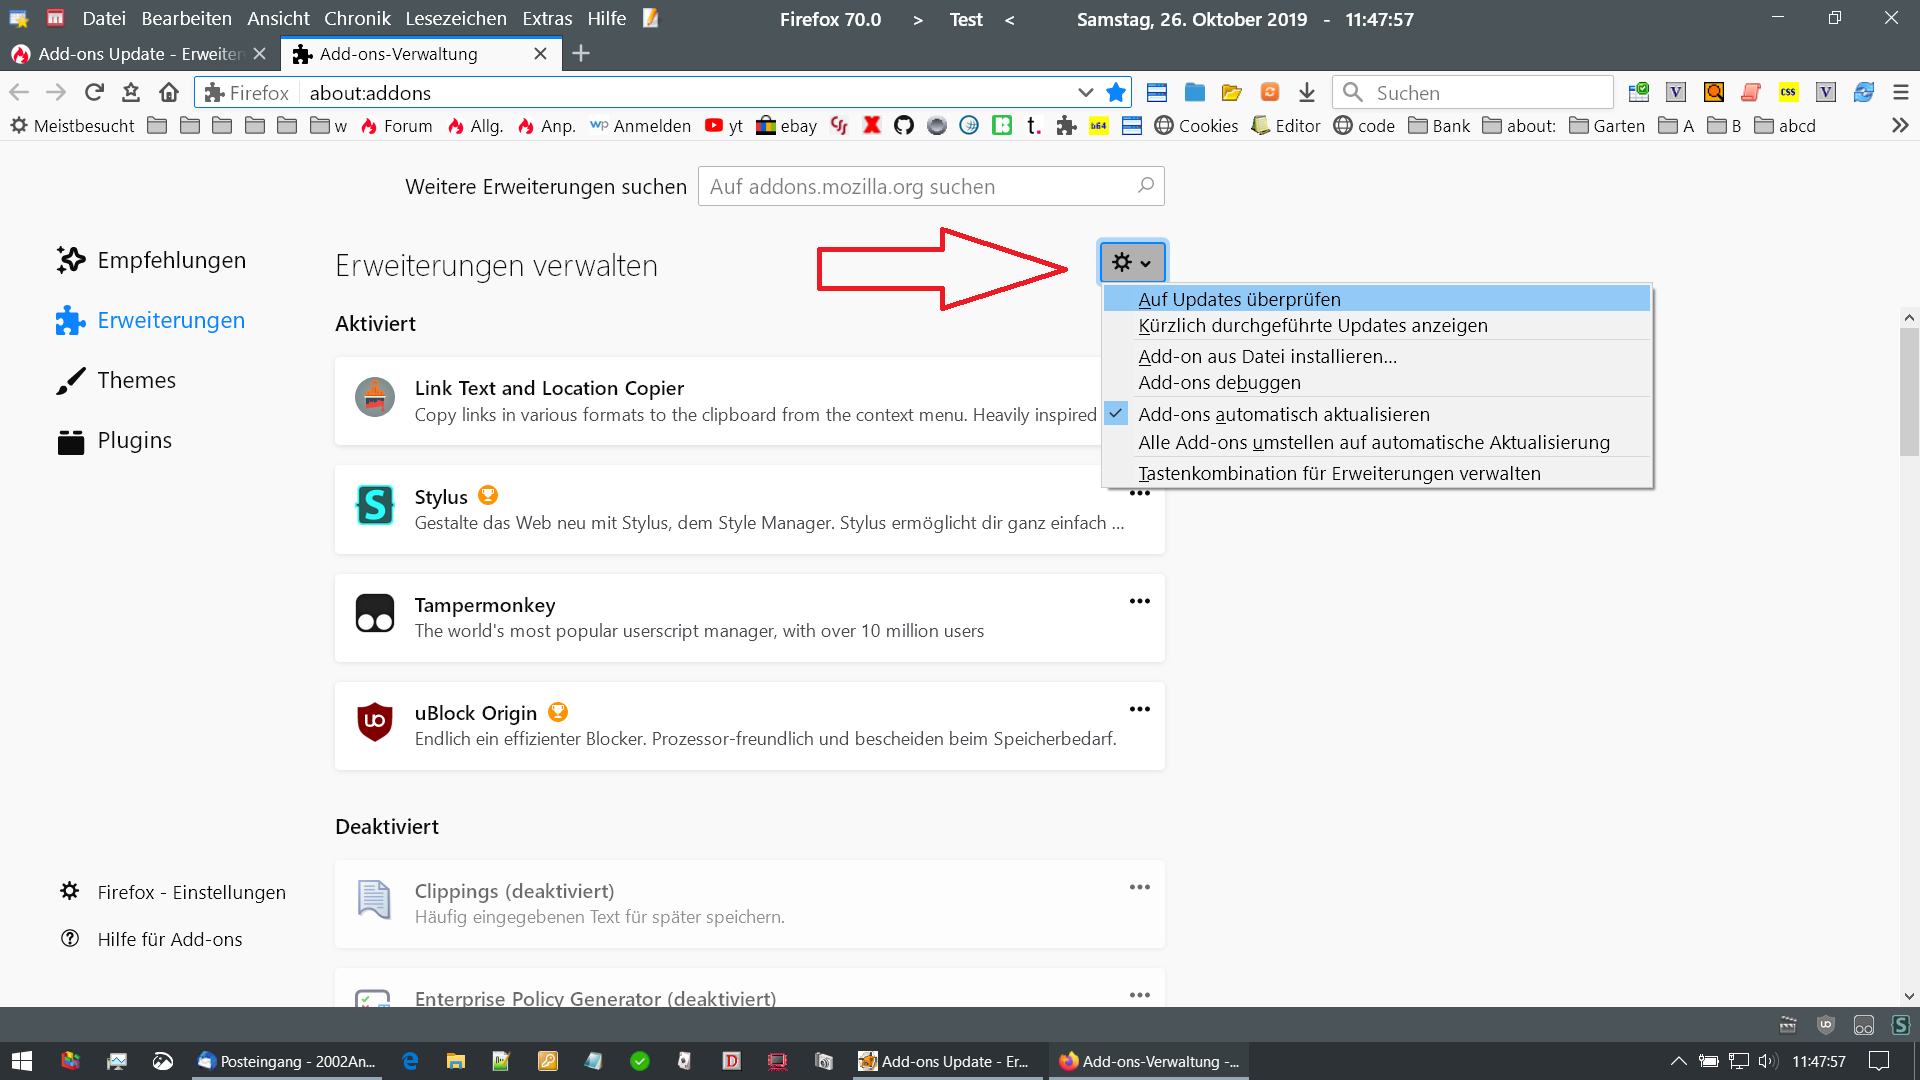Viewport: 1920px width, 1080px height.
Task: Click the addons.mozilla.org search field
Action: pyautogui.click(x=920, y=186)
